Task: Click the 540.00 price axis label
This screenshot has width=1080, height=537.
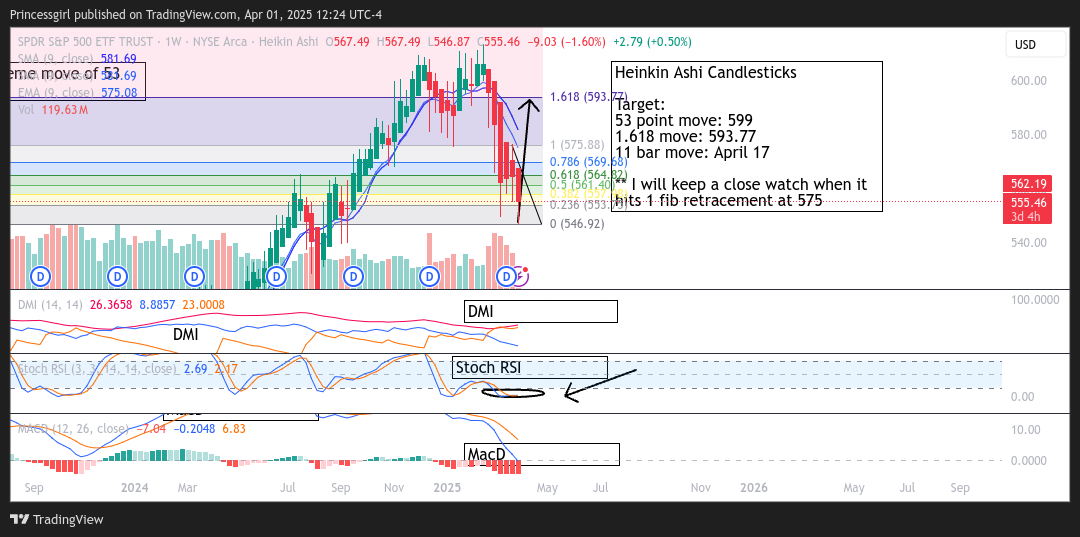Action: (1027, 242)
